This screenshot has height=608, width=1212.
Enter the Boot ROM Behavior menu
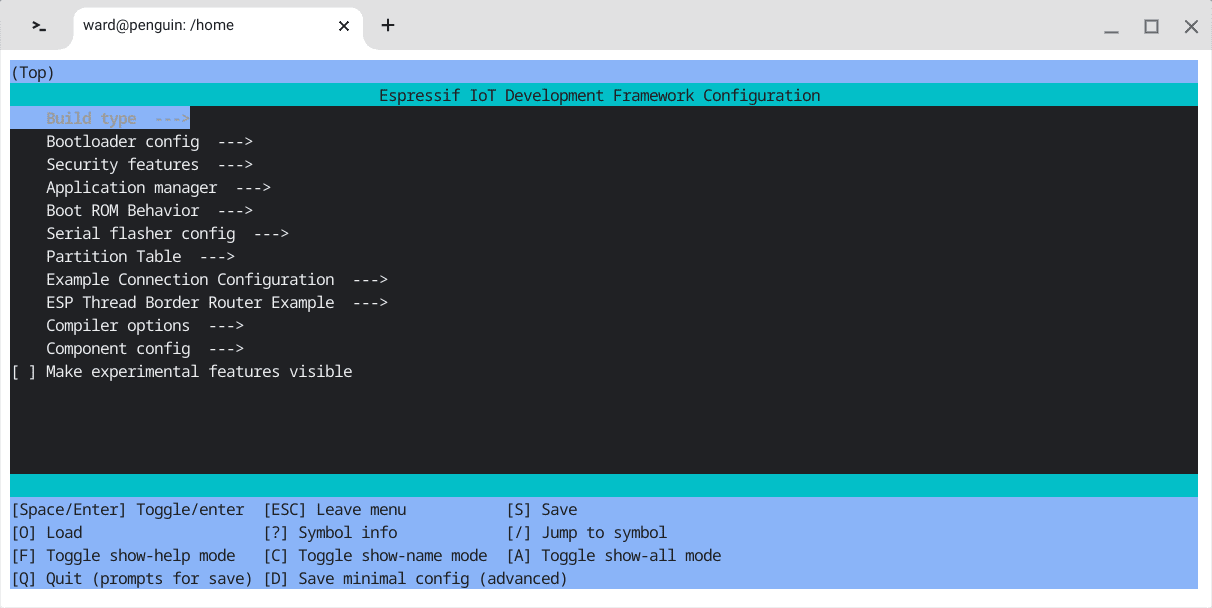[149, 211]
